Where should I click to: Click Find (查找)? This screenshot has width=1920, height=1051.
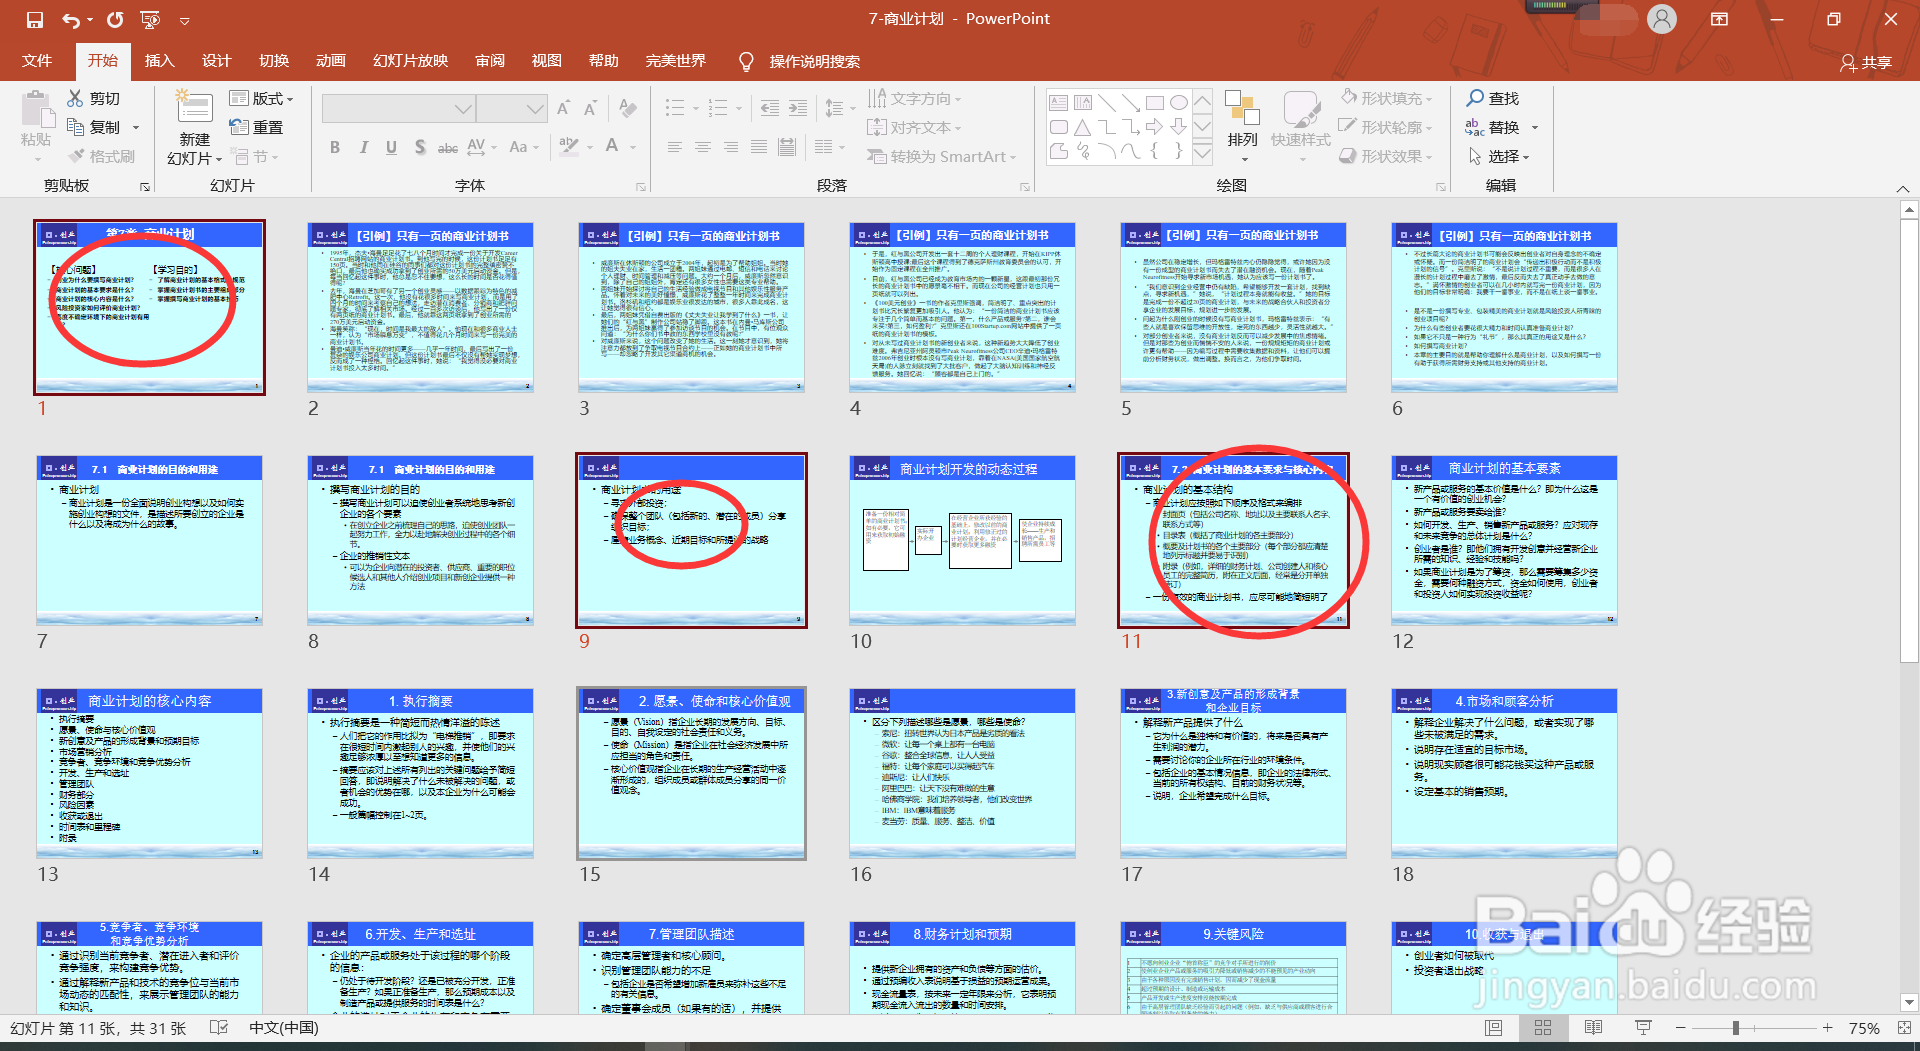coord(1493,98)
